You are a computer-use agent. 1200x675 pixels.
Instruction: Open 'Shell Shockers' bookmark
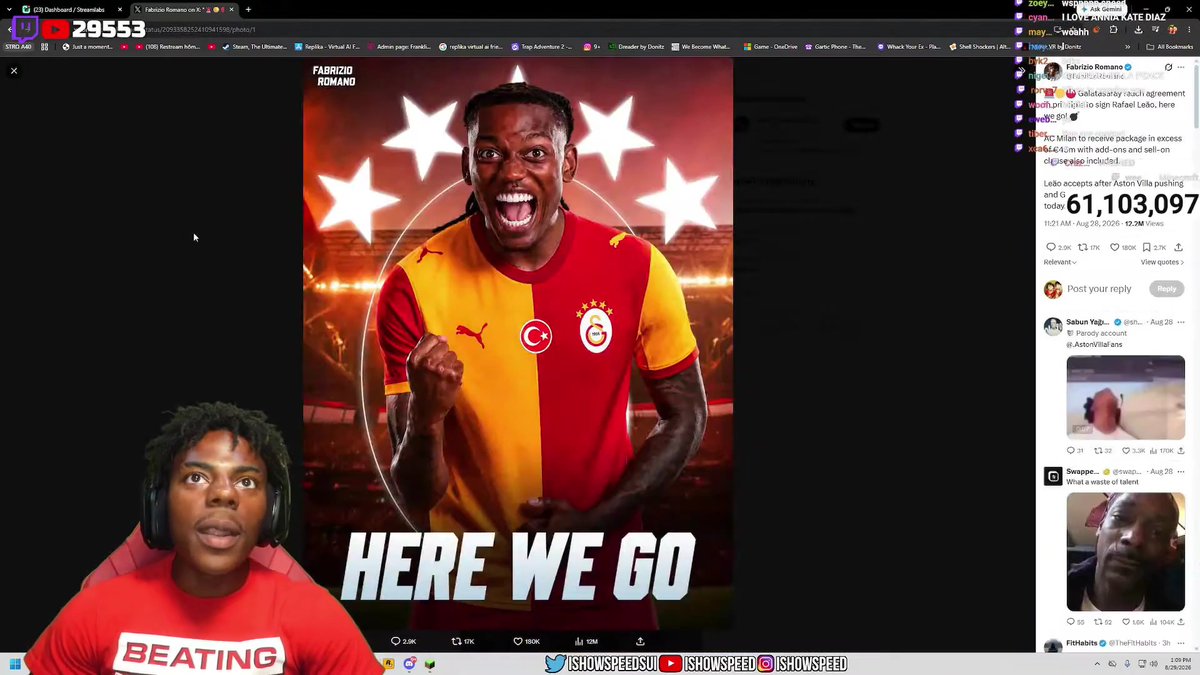point(982,46)
